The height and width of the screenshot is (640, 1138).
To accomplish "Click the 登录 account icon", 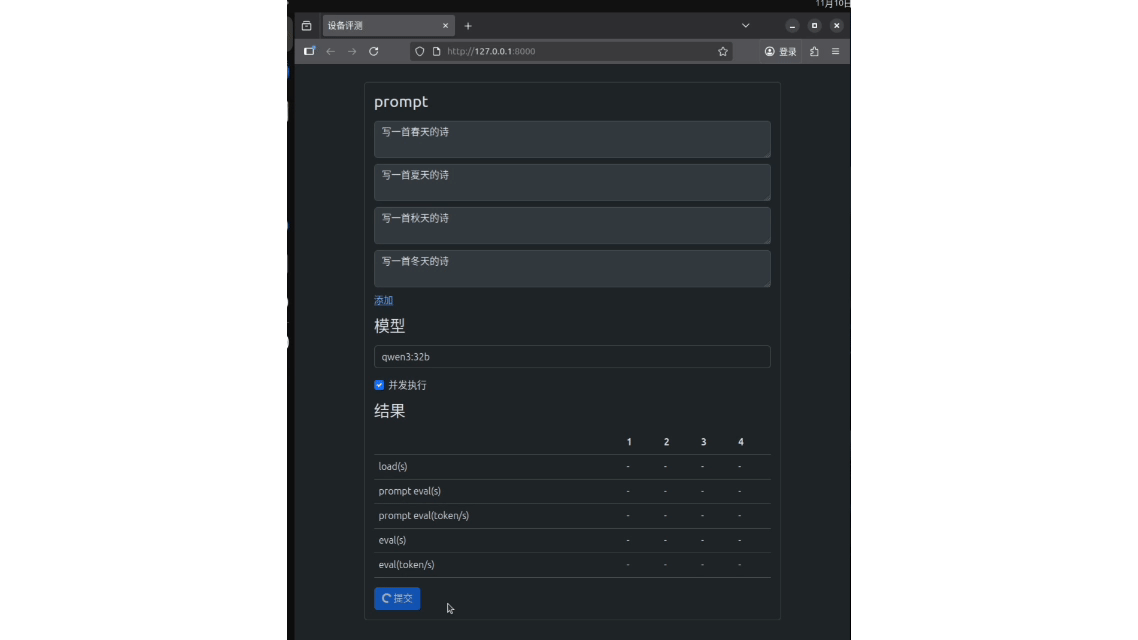I will pyautogui.click(x=779, y=51).
